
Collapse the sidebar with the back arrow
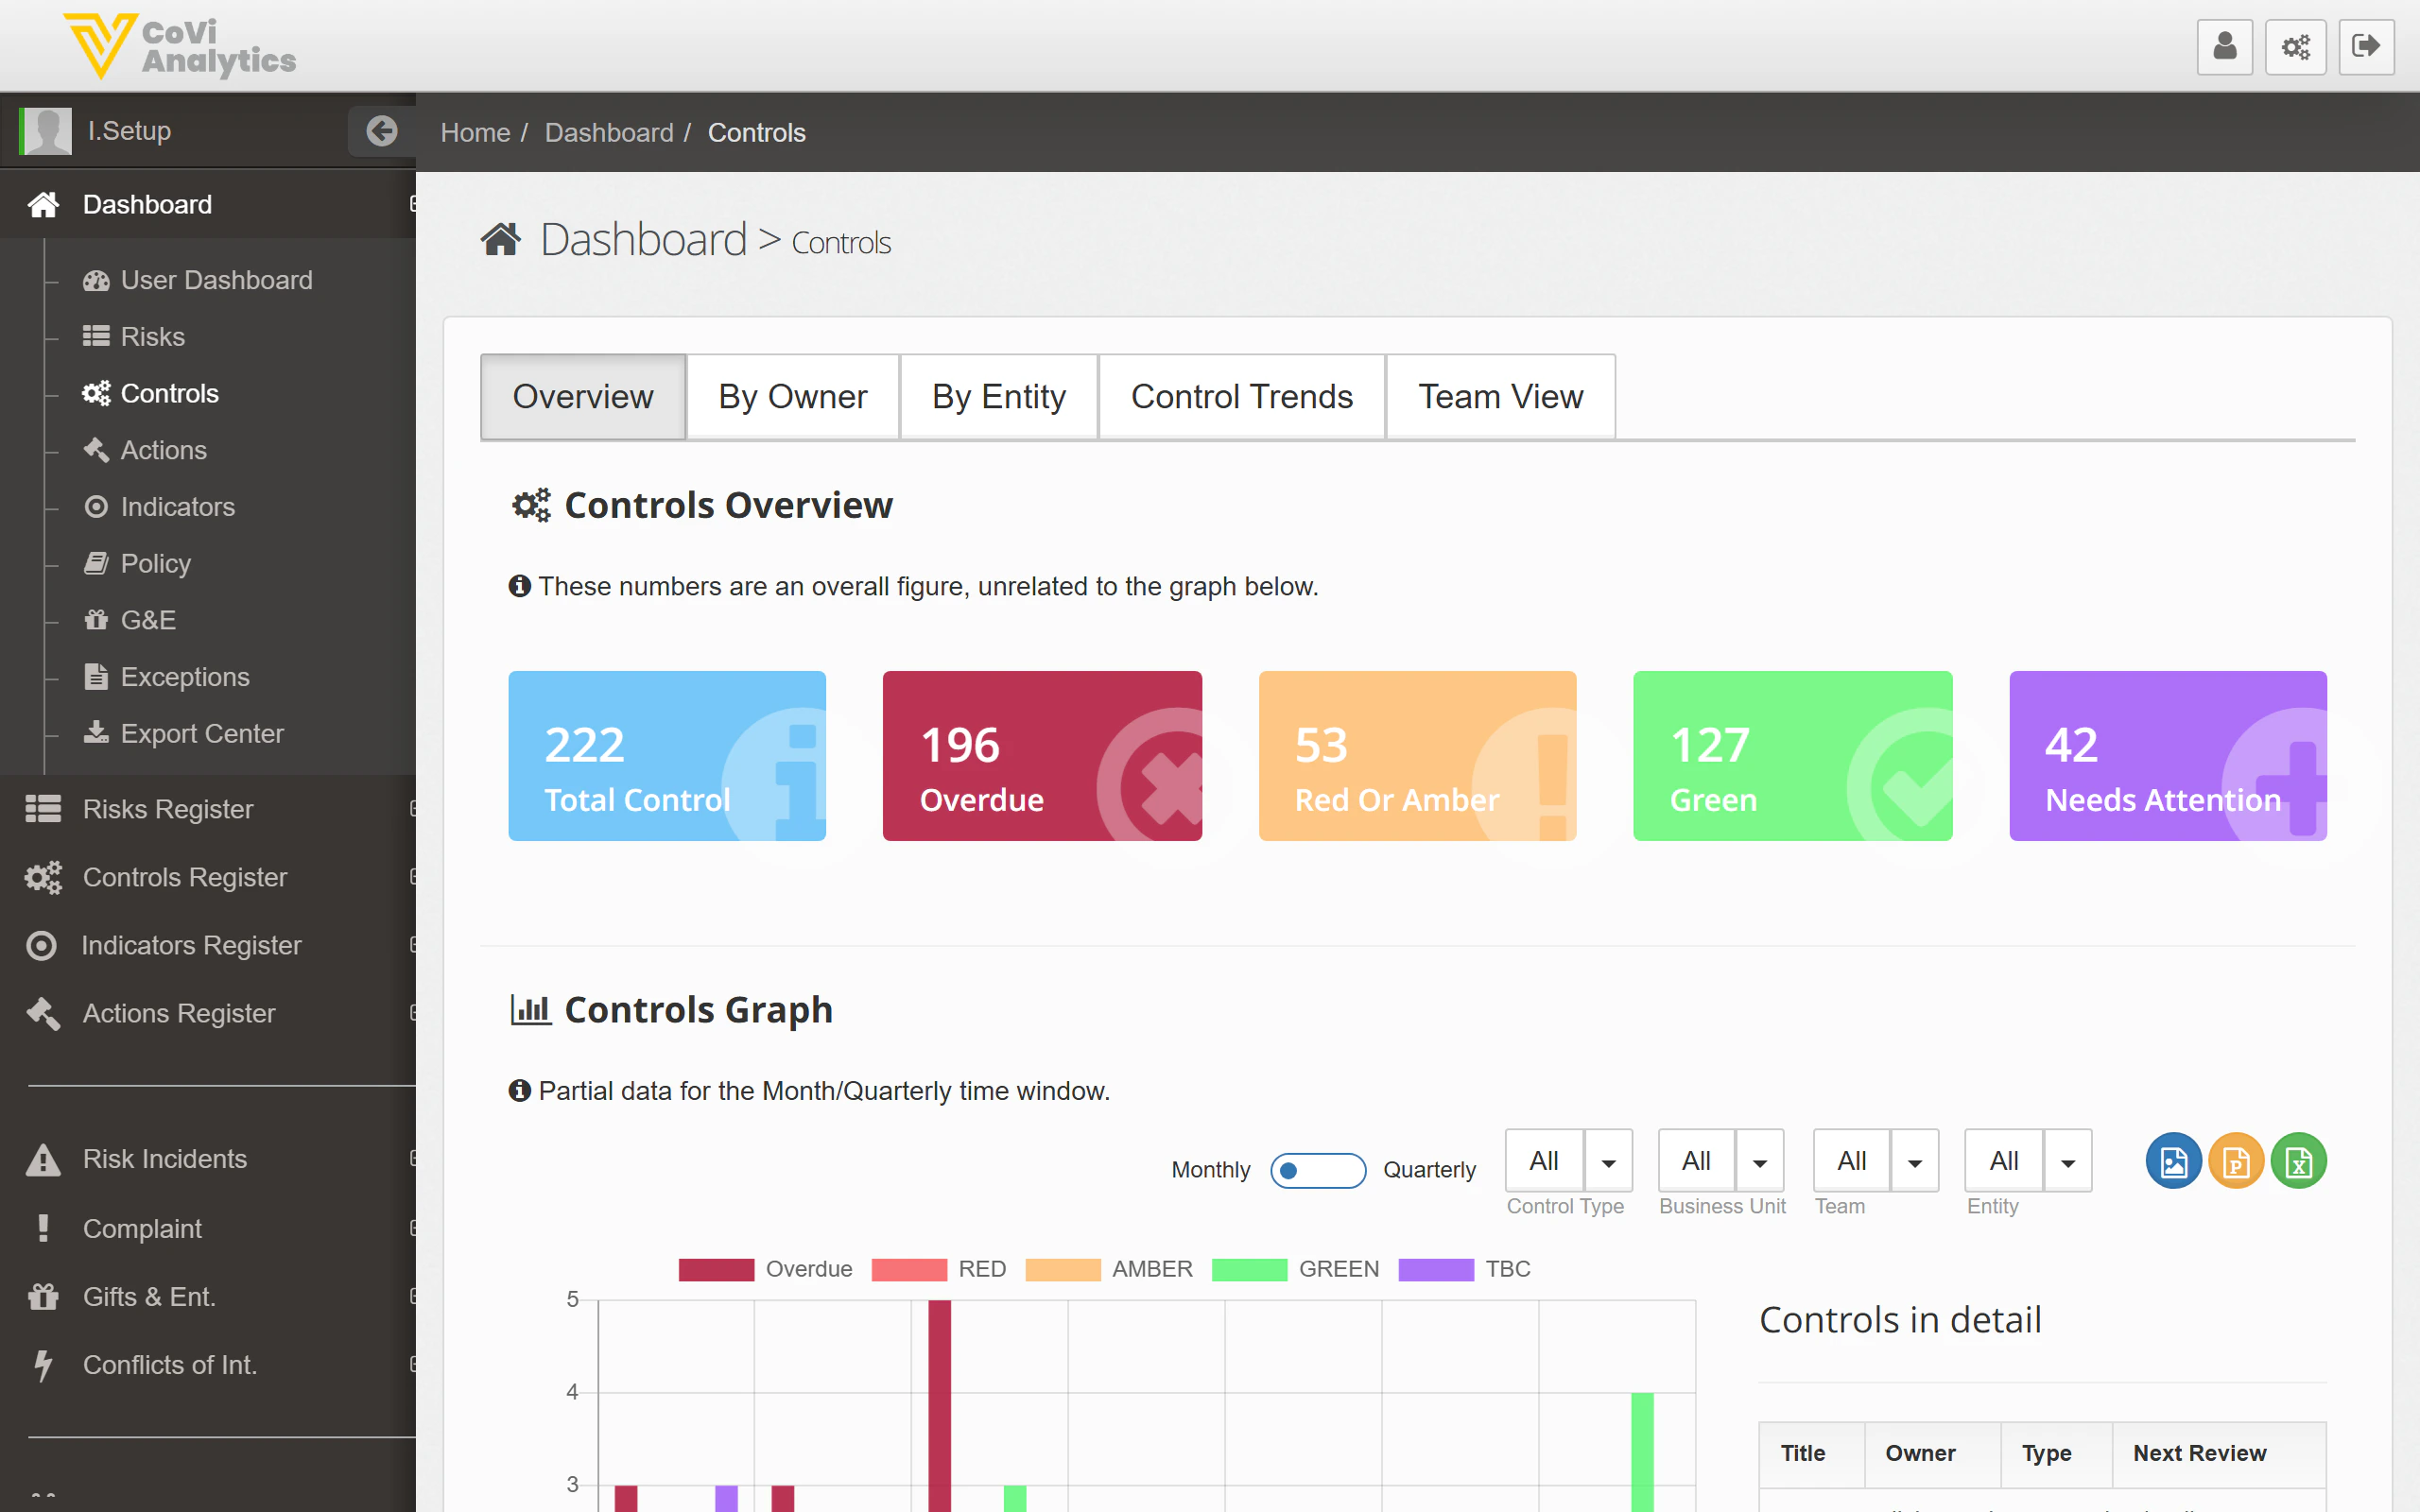pyautogui.click(x=381, y=131)
